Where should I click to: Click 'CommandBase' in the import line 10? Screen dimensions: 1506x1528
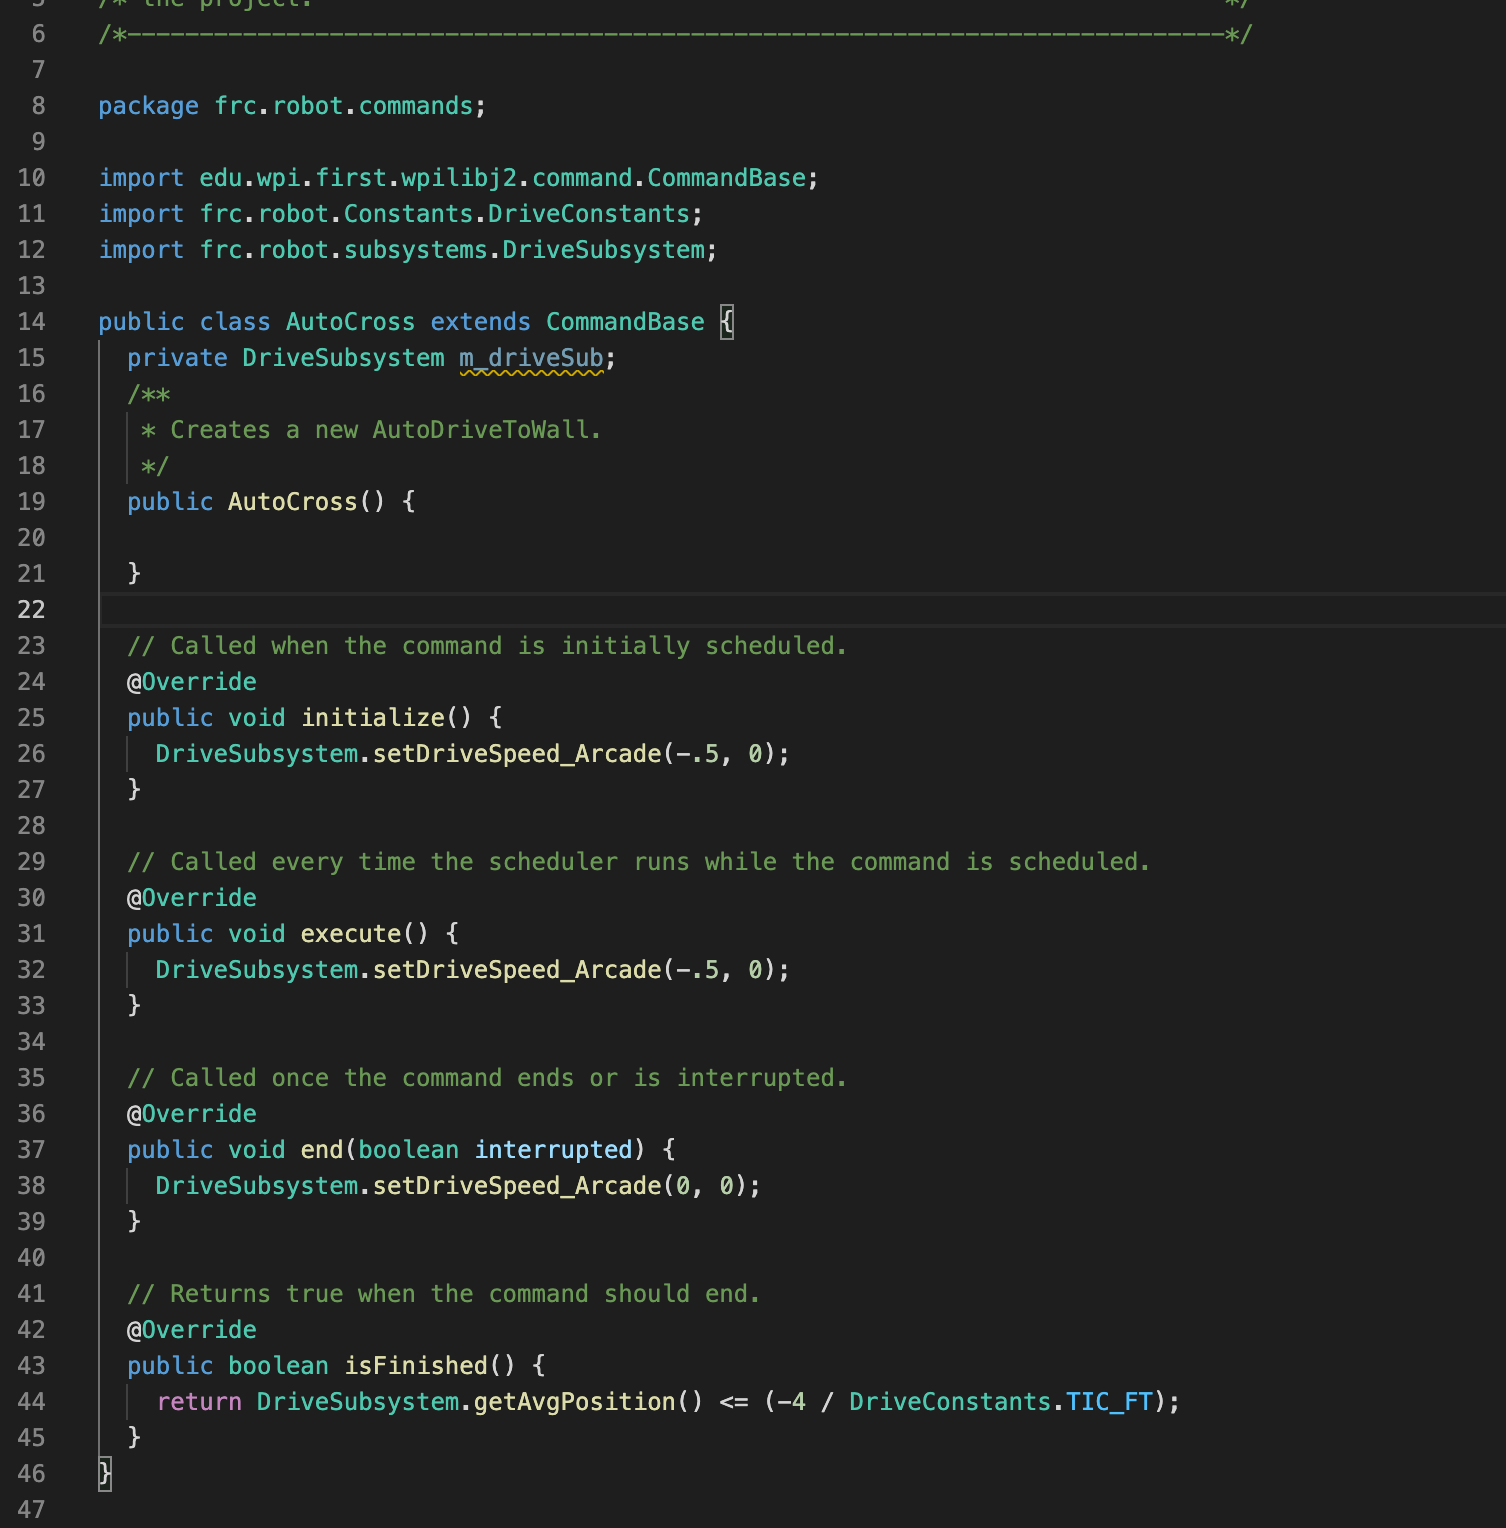coord(726,178)
